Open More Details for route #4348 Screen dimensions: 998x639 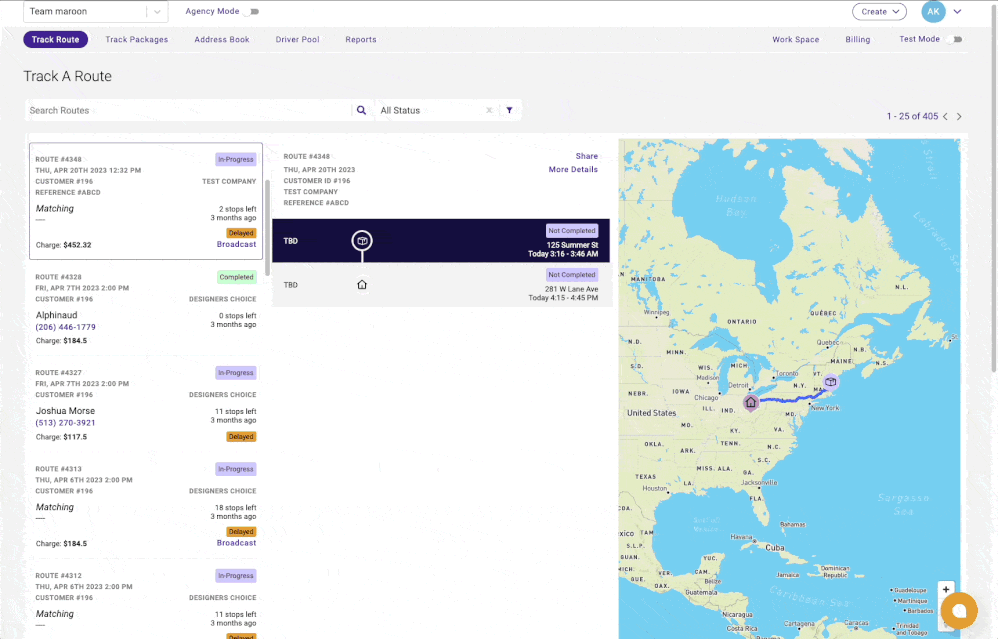[x=573, y=169]
